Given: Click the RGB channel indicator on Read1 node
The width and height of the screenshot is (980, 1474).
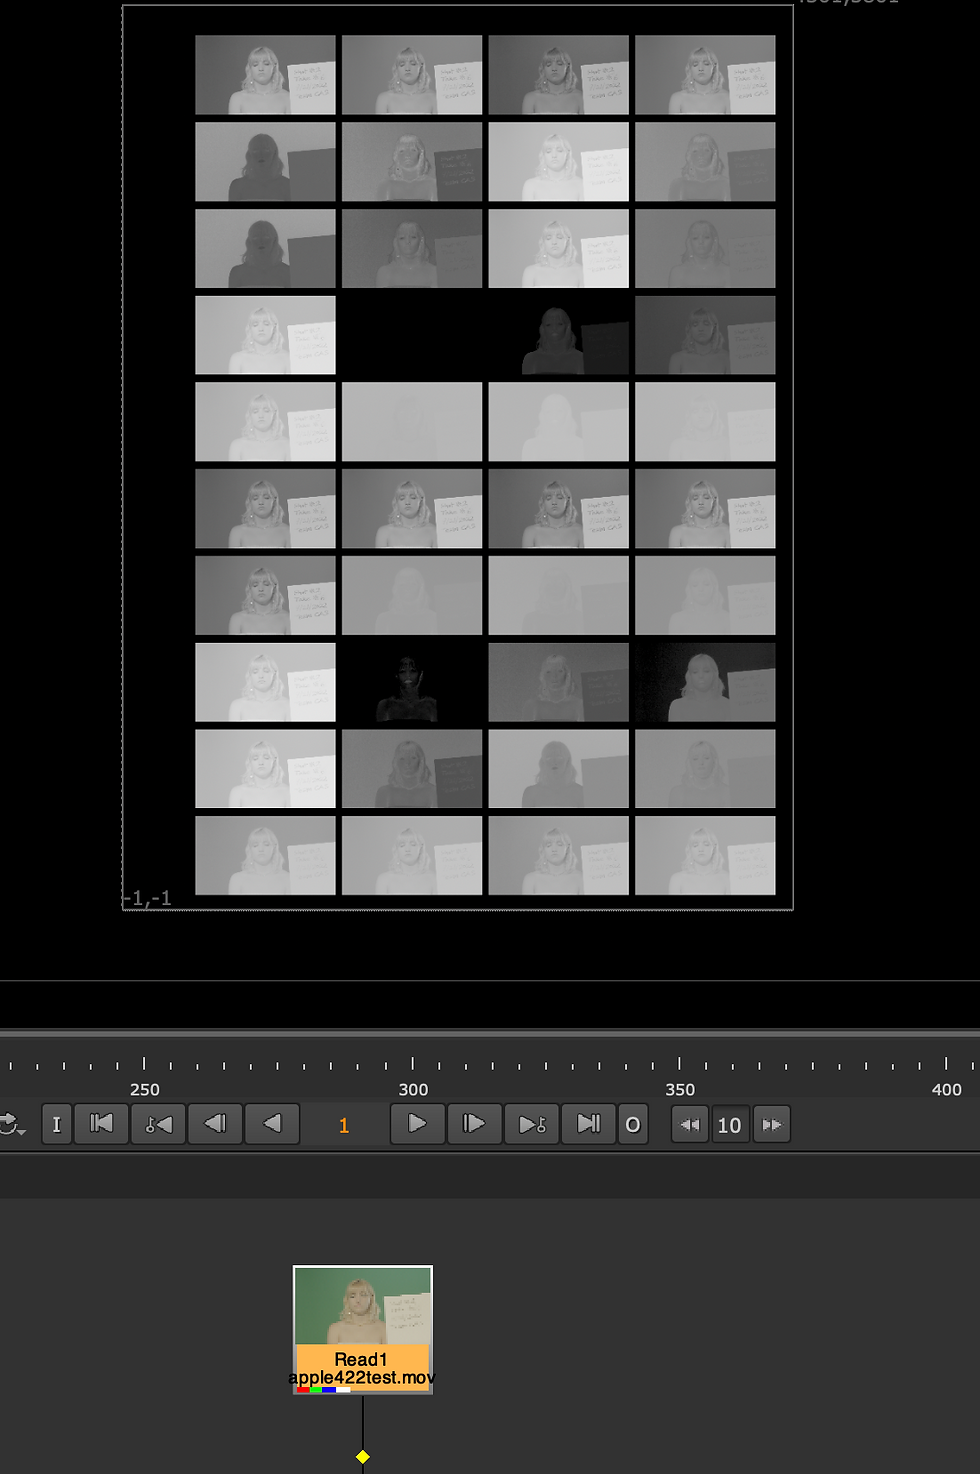Looking at the screenshot, I should tap(323, 1390).
